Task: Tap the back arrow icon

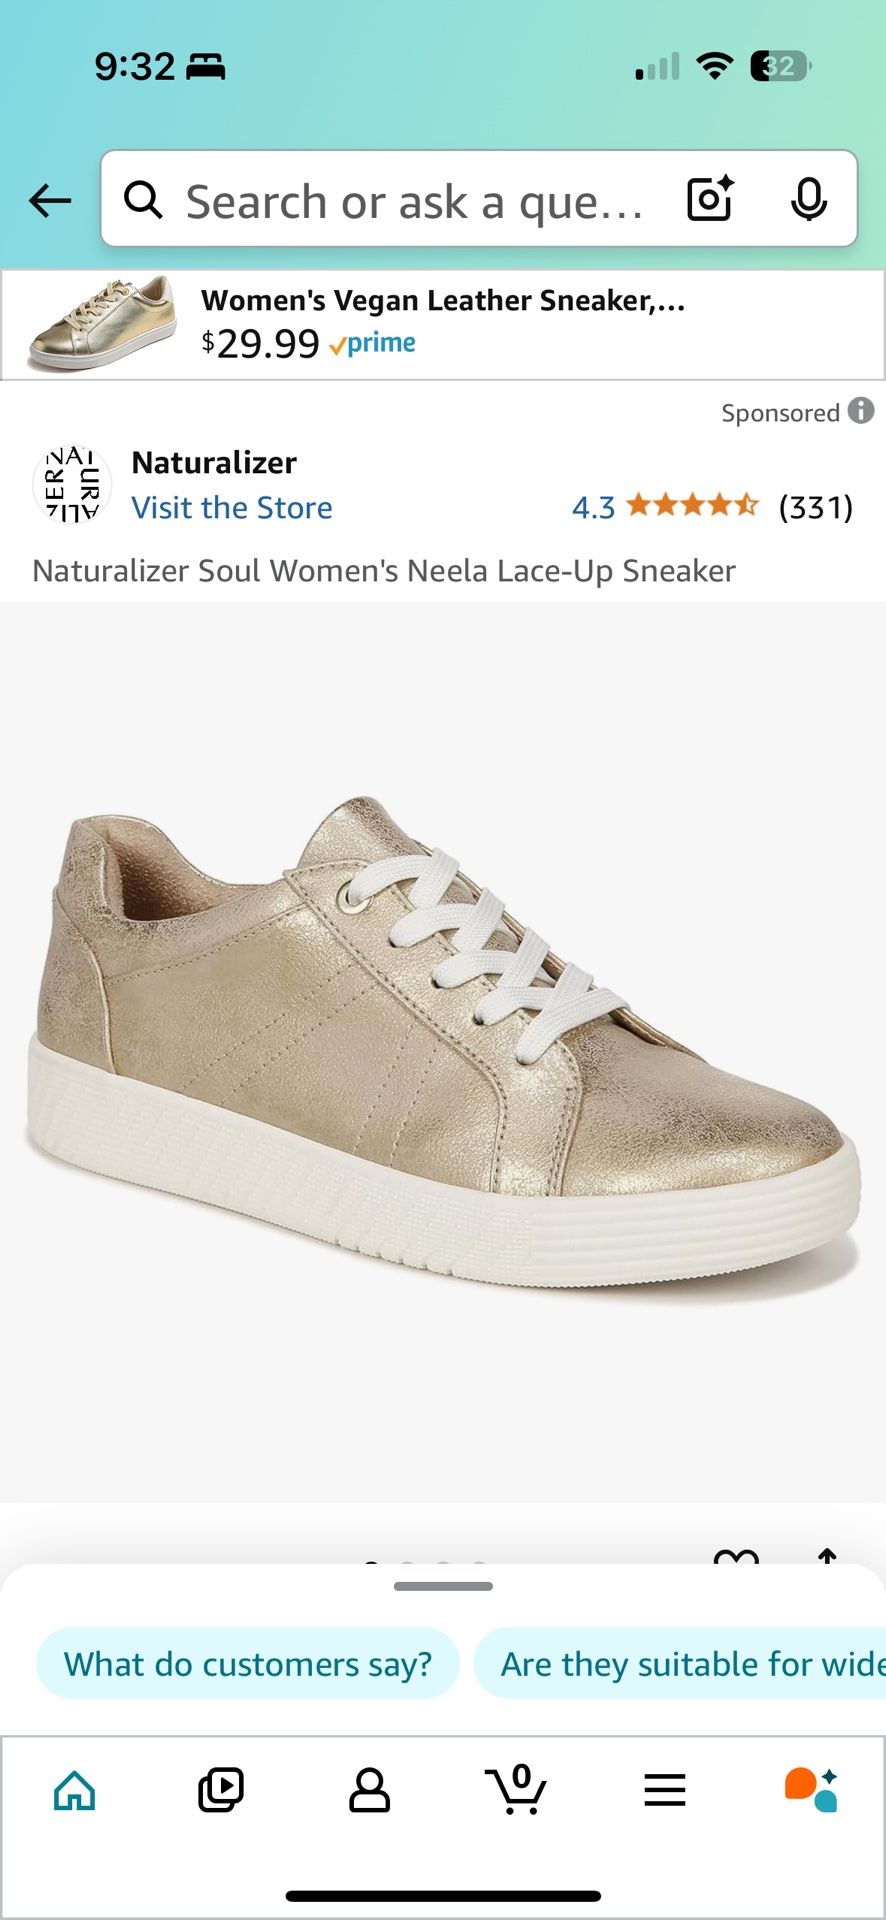Action: pos(50,201)
